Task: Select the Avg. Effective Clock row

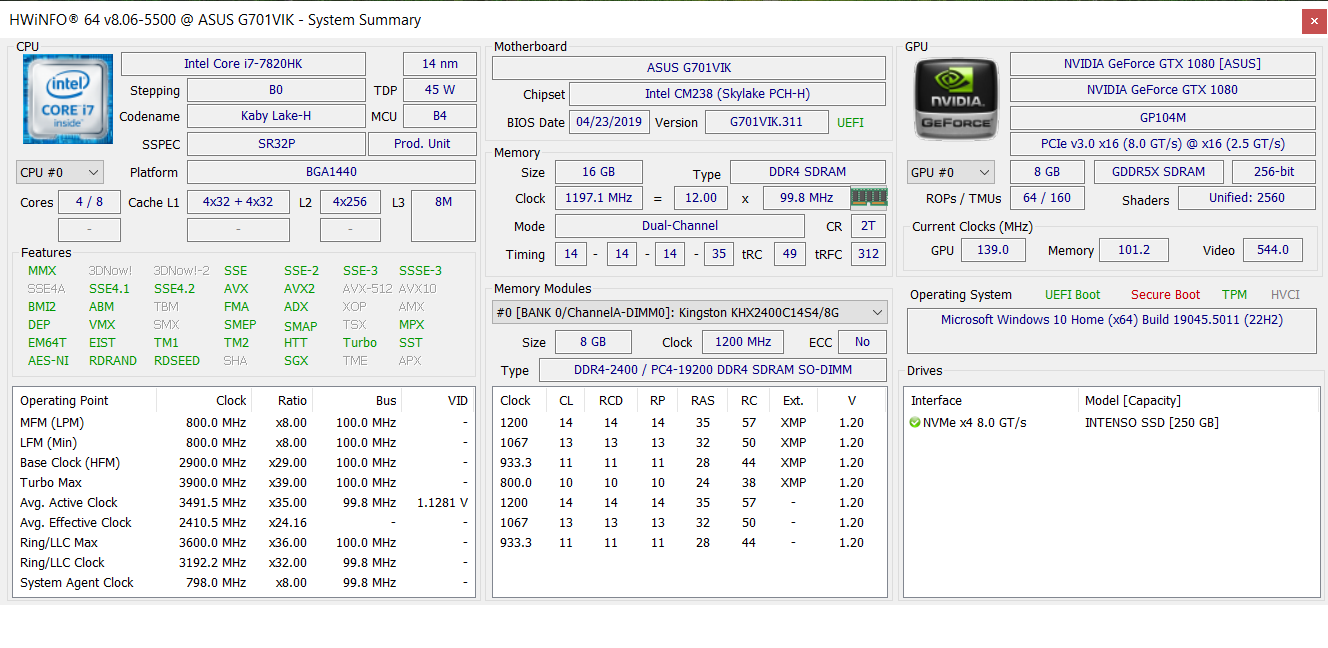Action: (244, 523)
